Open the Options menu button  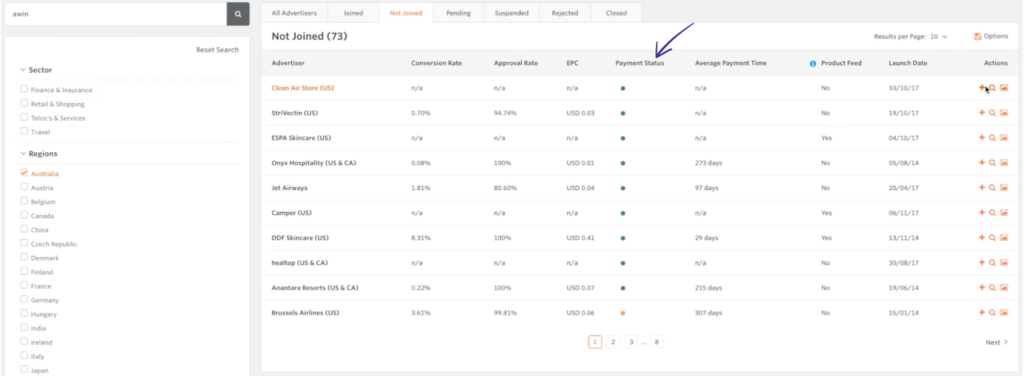(991, 37)
